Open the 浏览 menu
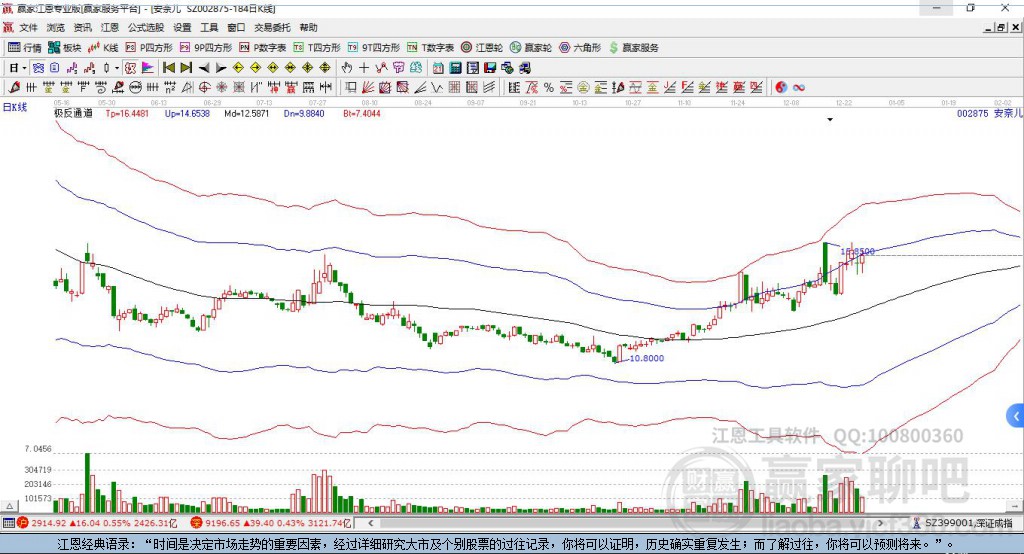 [56, 27]
